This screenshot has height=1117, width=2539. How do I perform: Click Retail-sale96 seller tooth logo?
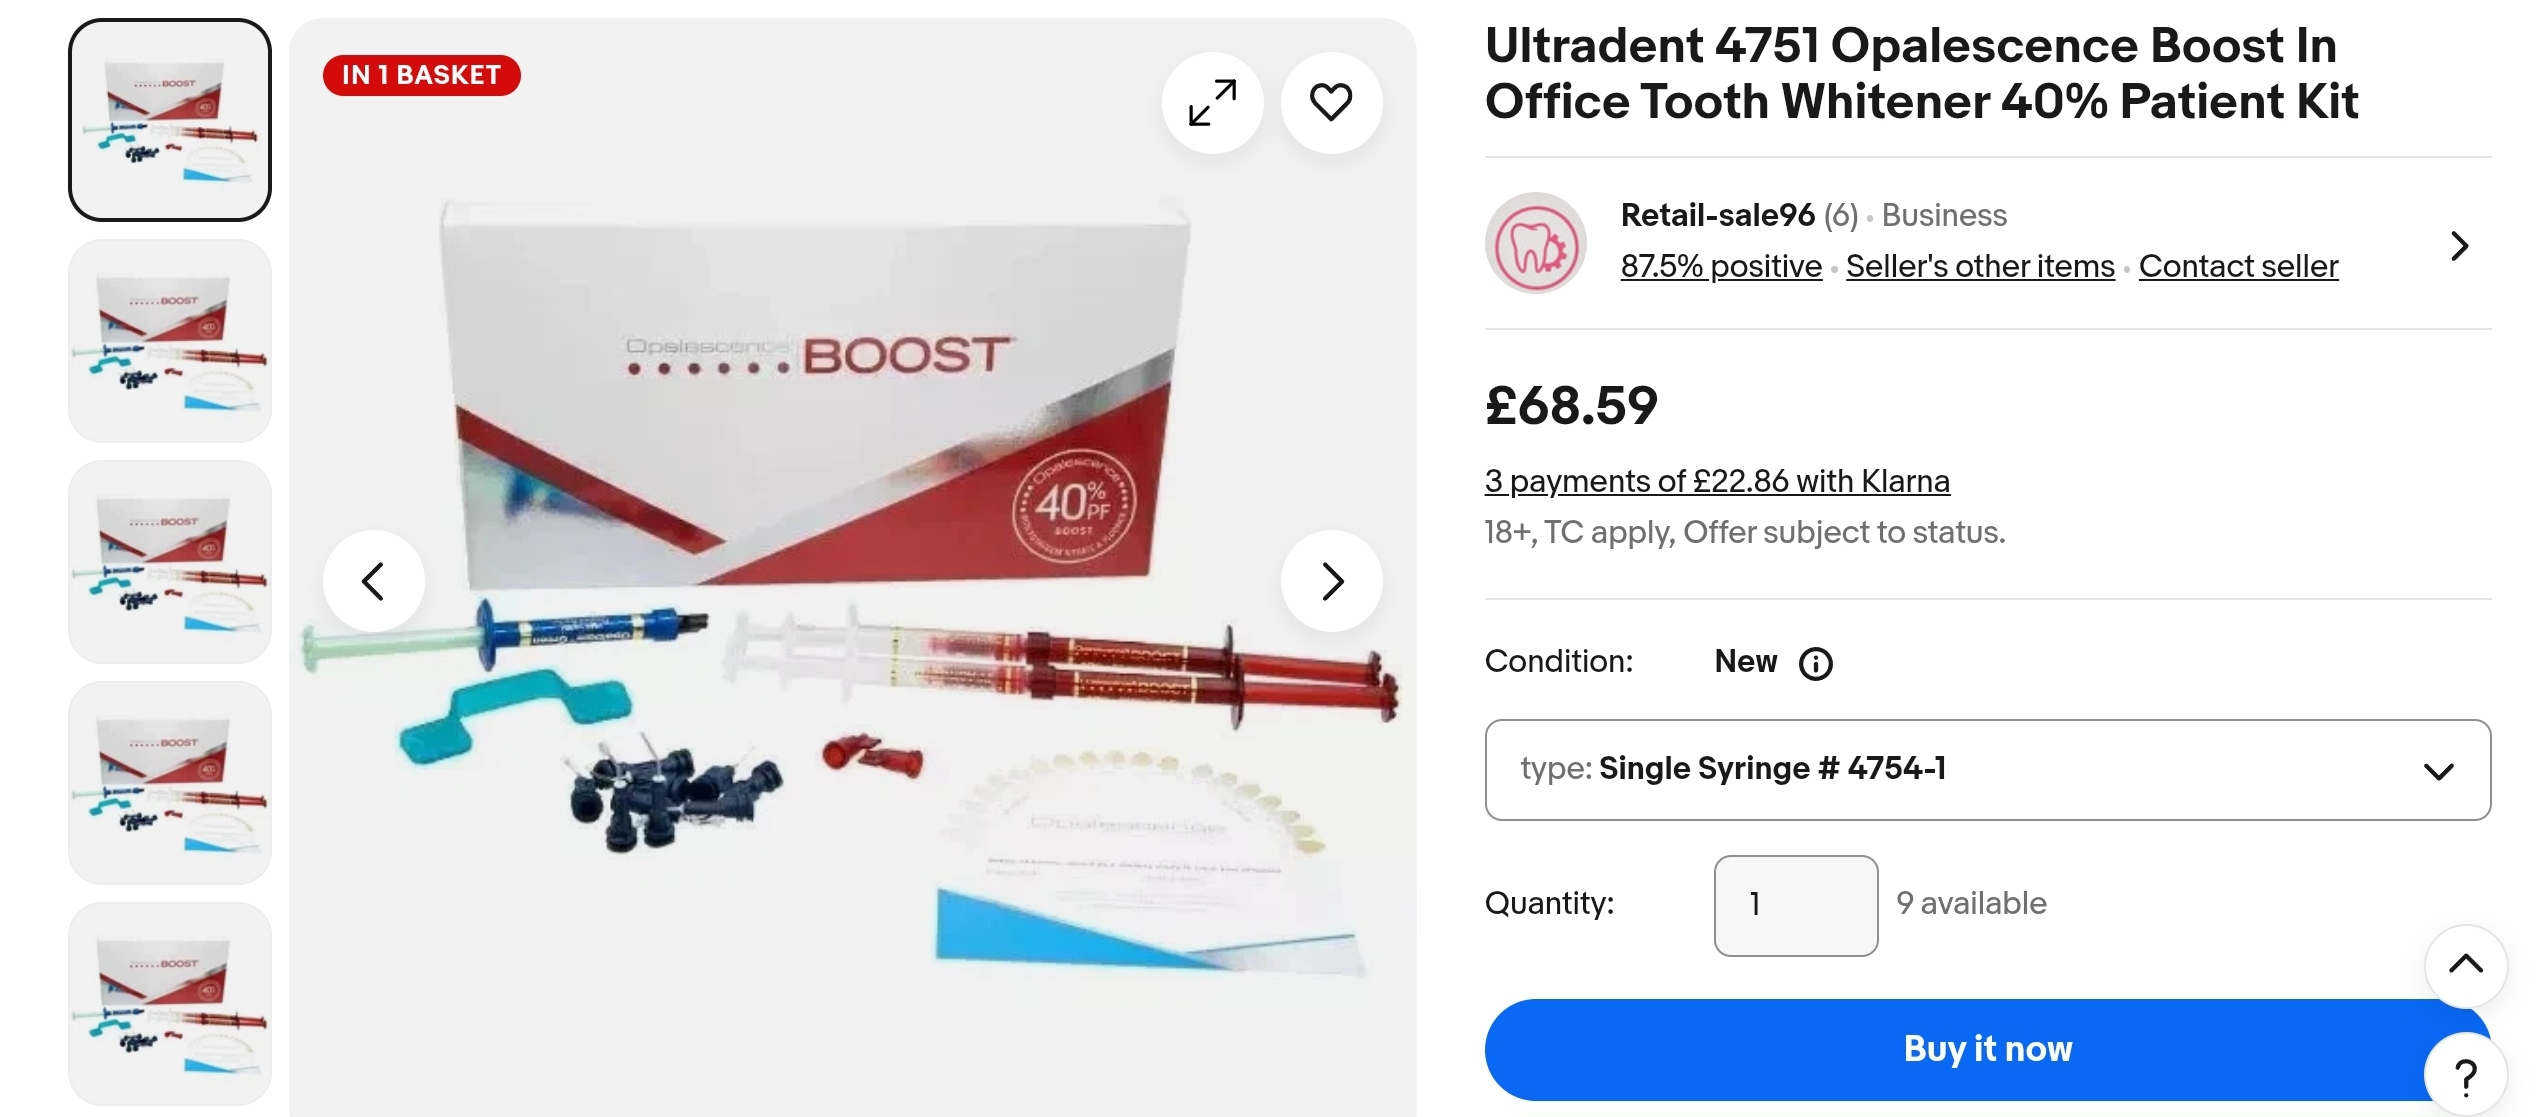pos(1536,243)
